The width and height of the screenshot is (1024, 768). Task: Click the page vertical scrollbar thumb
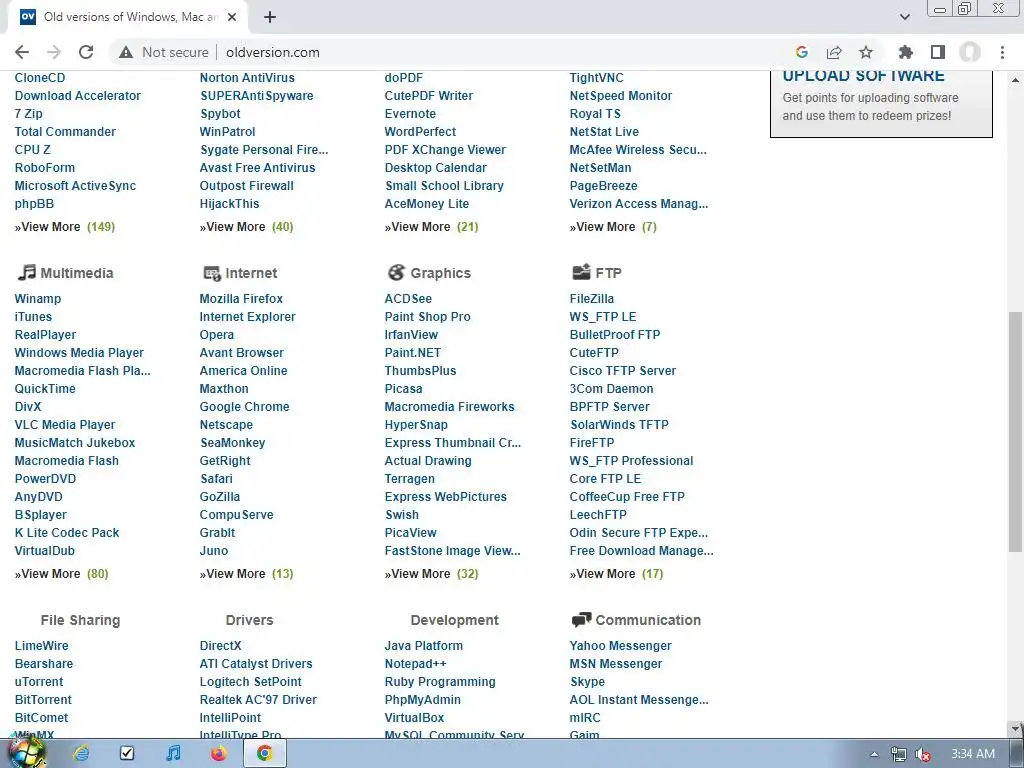pyautogui.click(x=1015, y=431)
